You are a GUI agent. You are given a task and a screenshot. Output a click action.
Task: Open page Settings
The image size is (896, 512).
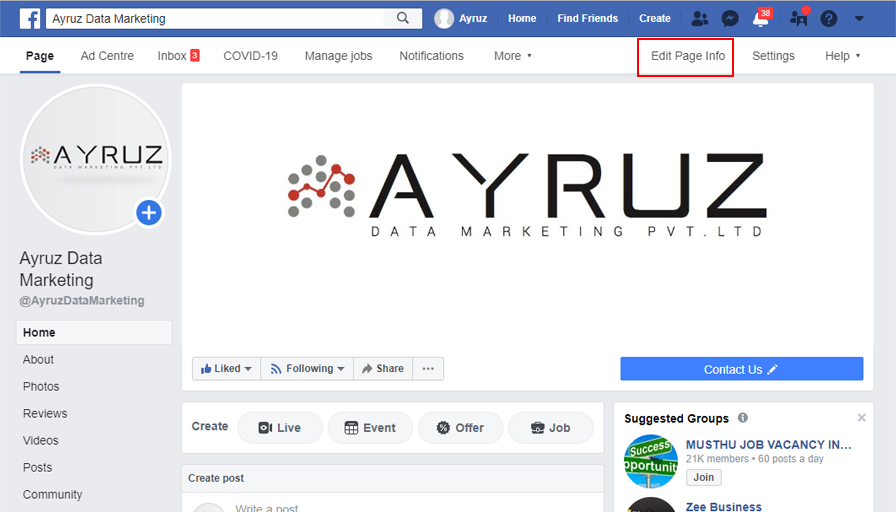773,56
